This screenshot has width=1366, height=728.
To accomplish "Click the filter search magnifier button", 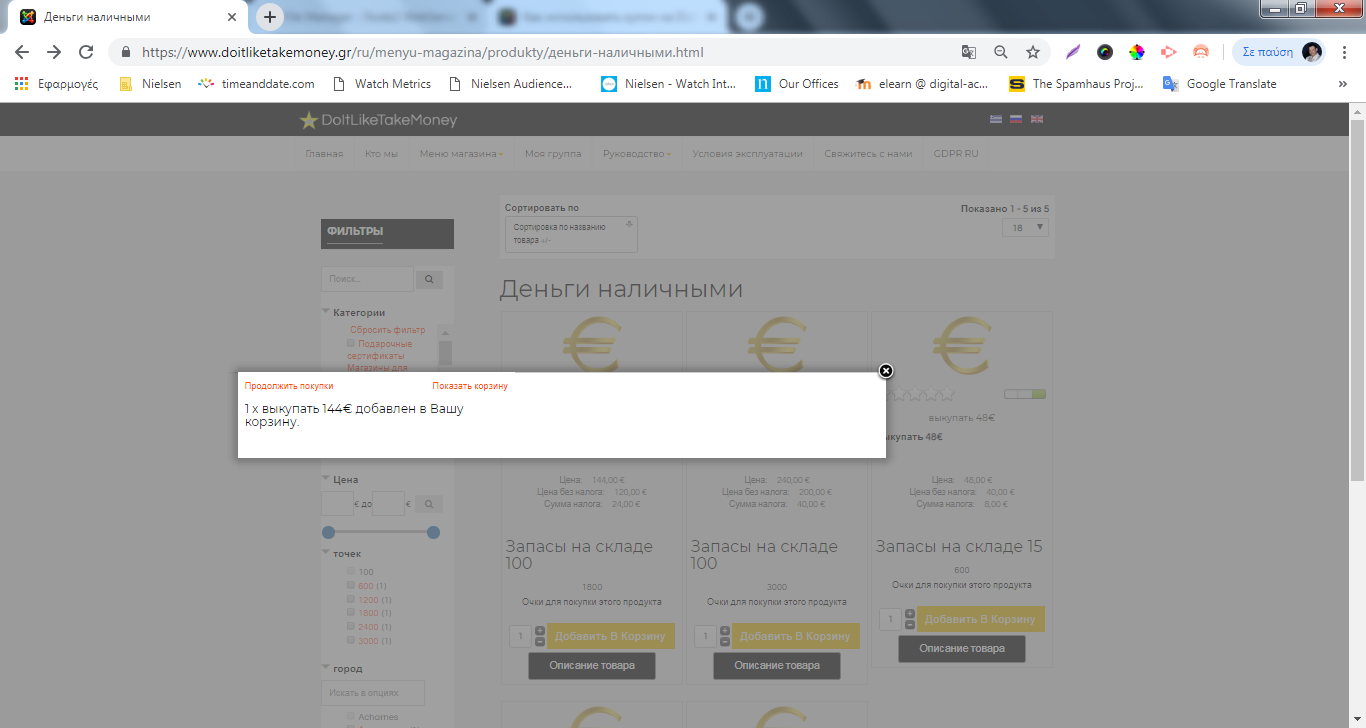I will (429, 280).
